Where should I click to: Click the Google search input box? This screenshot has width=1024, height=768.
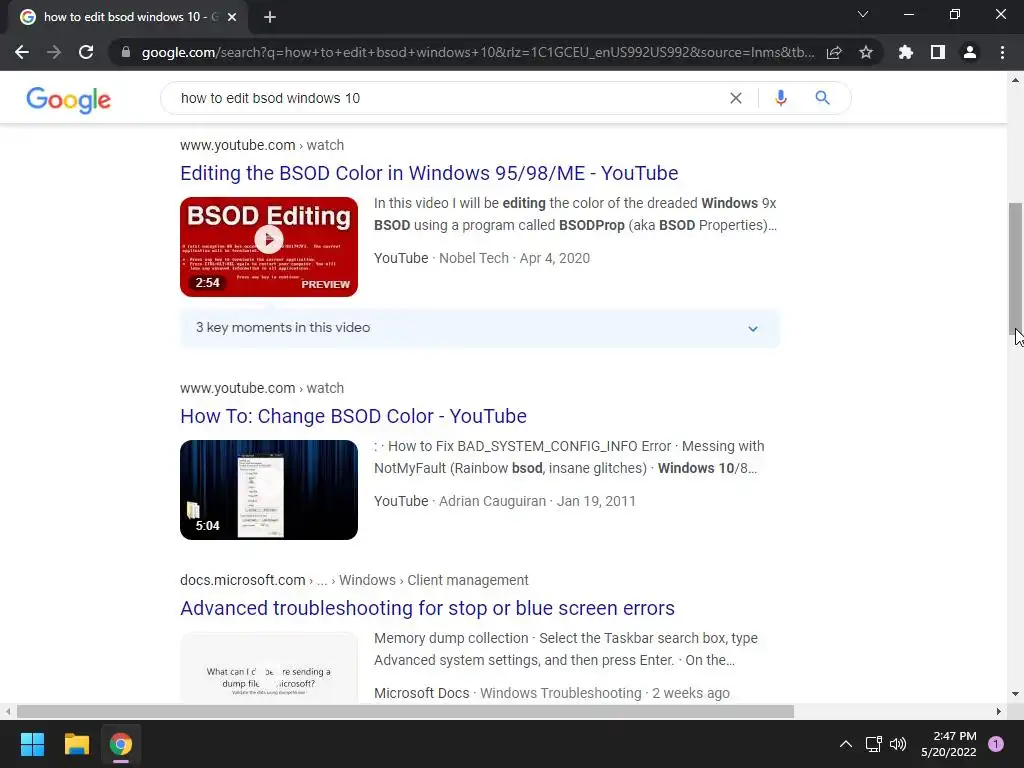[x=444, y=98]
